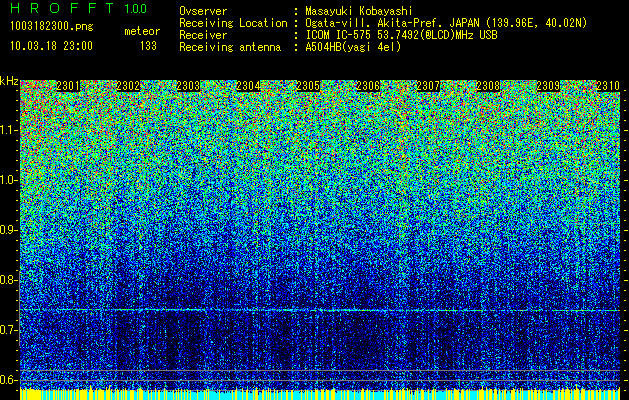Viewport: 629px width, 400px height.
Task: Click the 2304 time marker
Action: [x=248, y=86]
